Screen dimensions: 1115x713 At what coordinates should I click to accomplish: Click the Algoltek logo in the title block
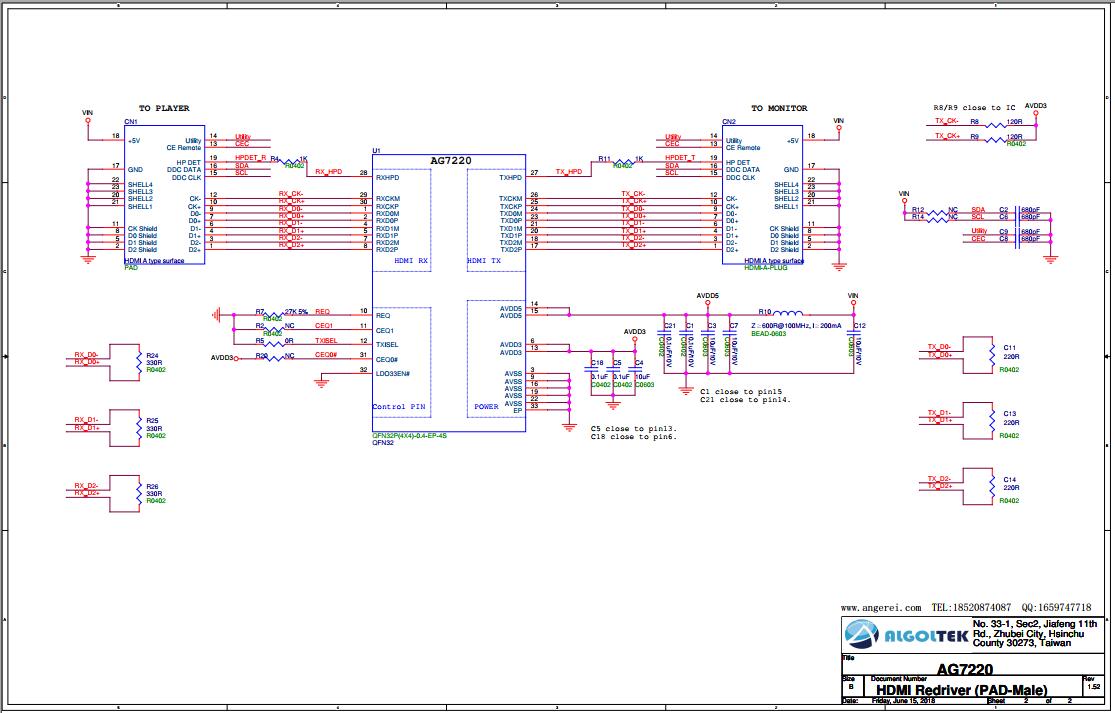(x=906, y=634)
